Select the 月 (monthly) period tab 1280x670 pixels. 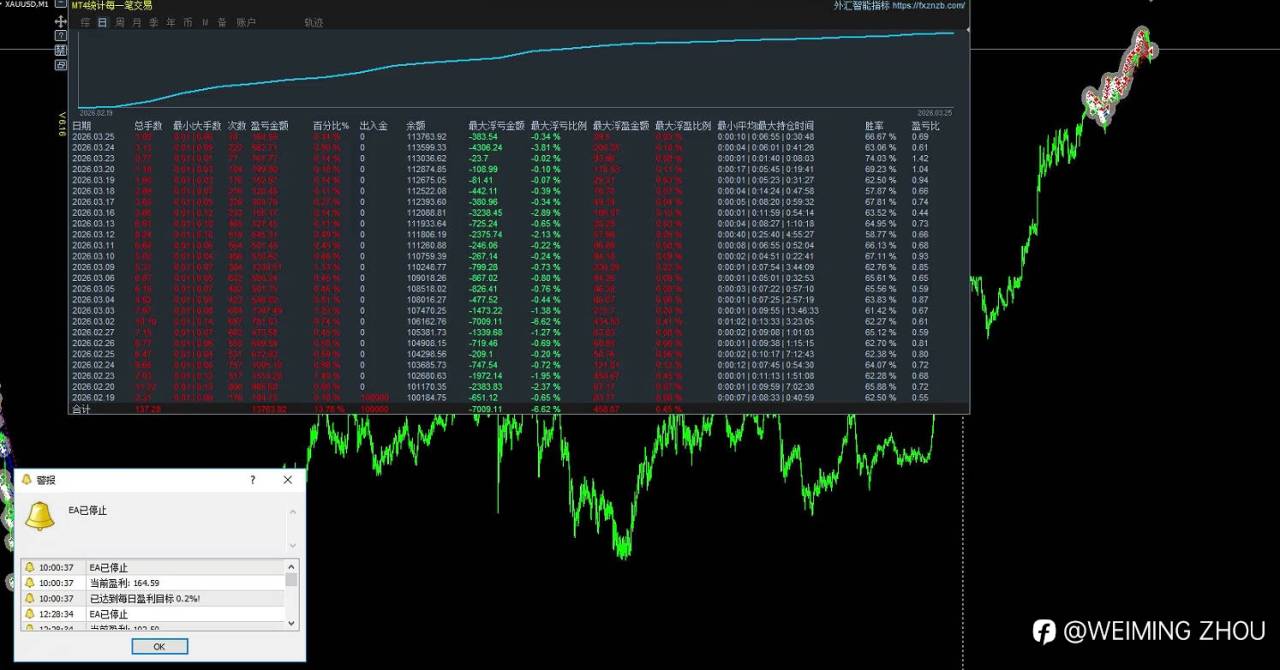point(137,22)
